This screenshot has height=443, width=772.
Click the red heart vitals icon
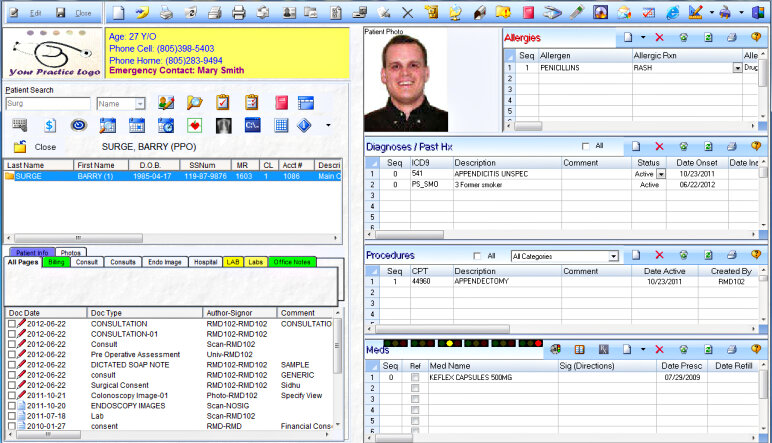195,125
